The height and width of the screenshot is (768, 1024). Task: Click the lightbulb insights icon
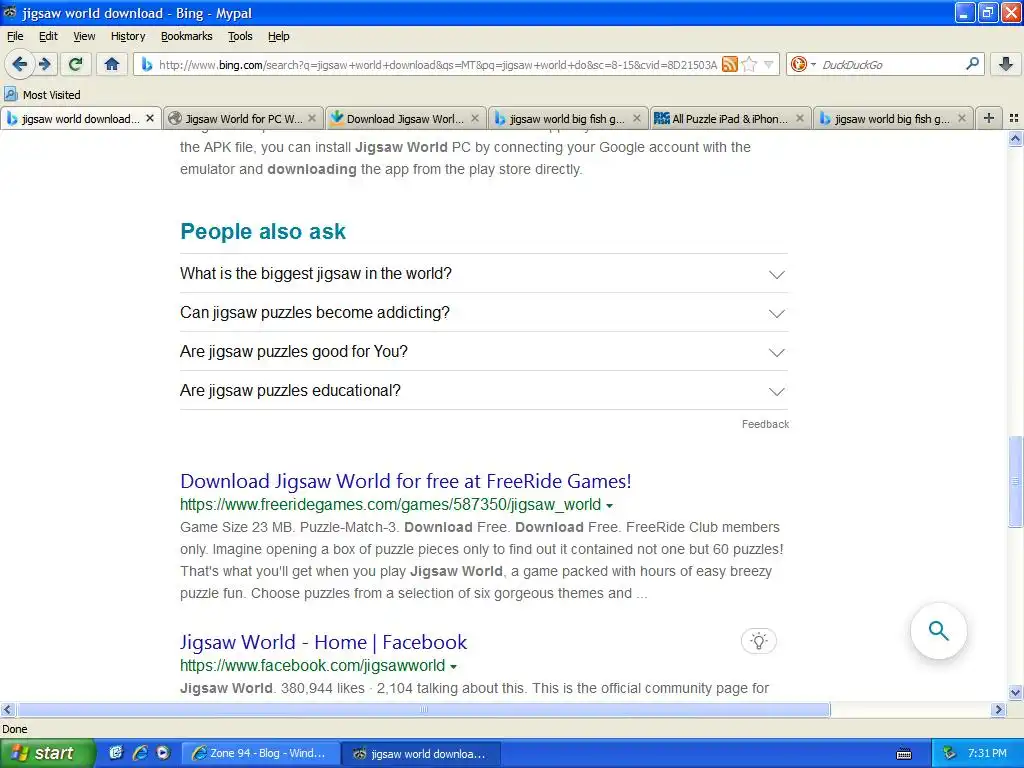tap(758, 641)
